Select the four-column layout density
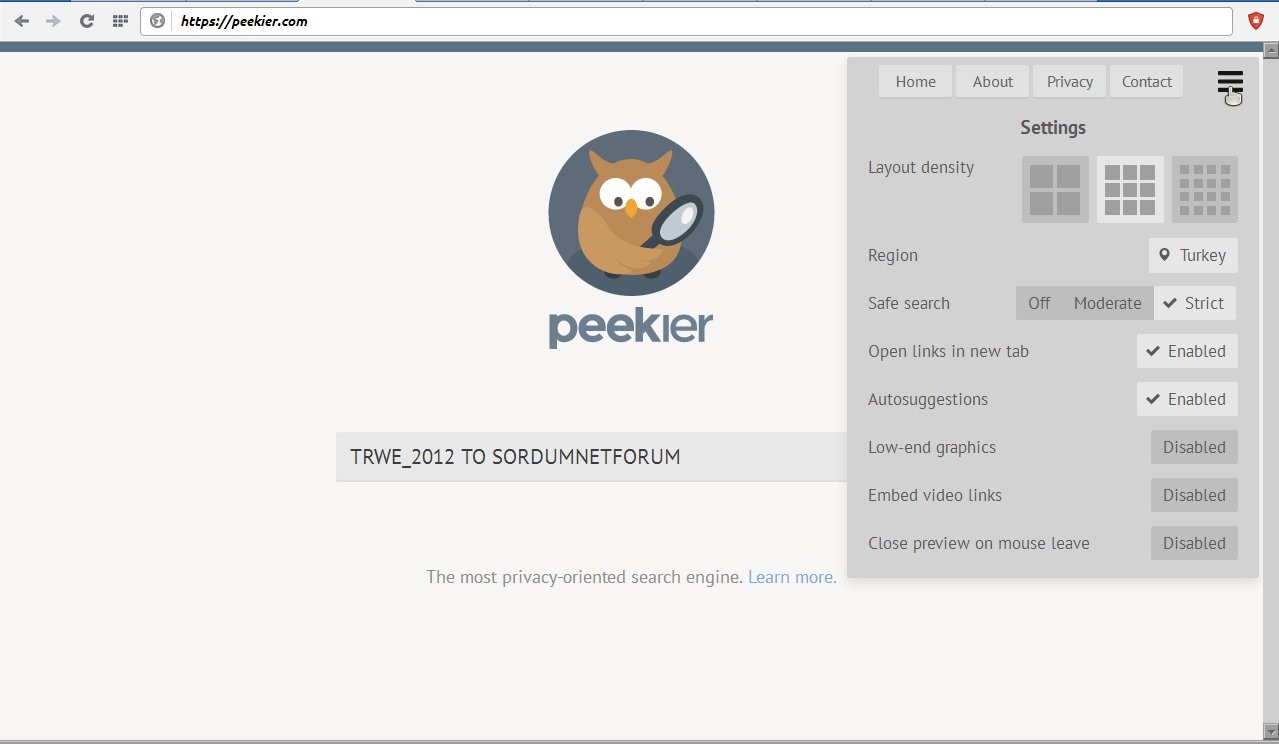The height and width of the screenshot is (744, 1279). 1205,189
